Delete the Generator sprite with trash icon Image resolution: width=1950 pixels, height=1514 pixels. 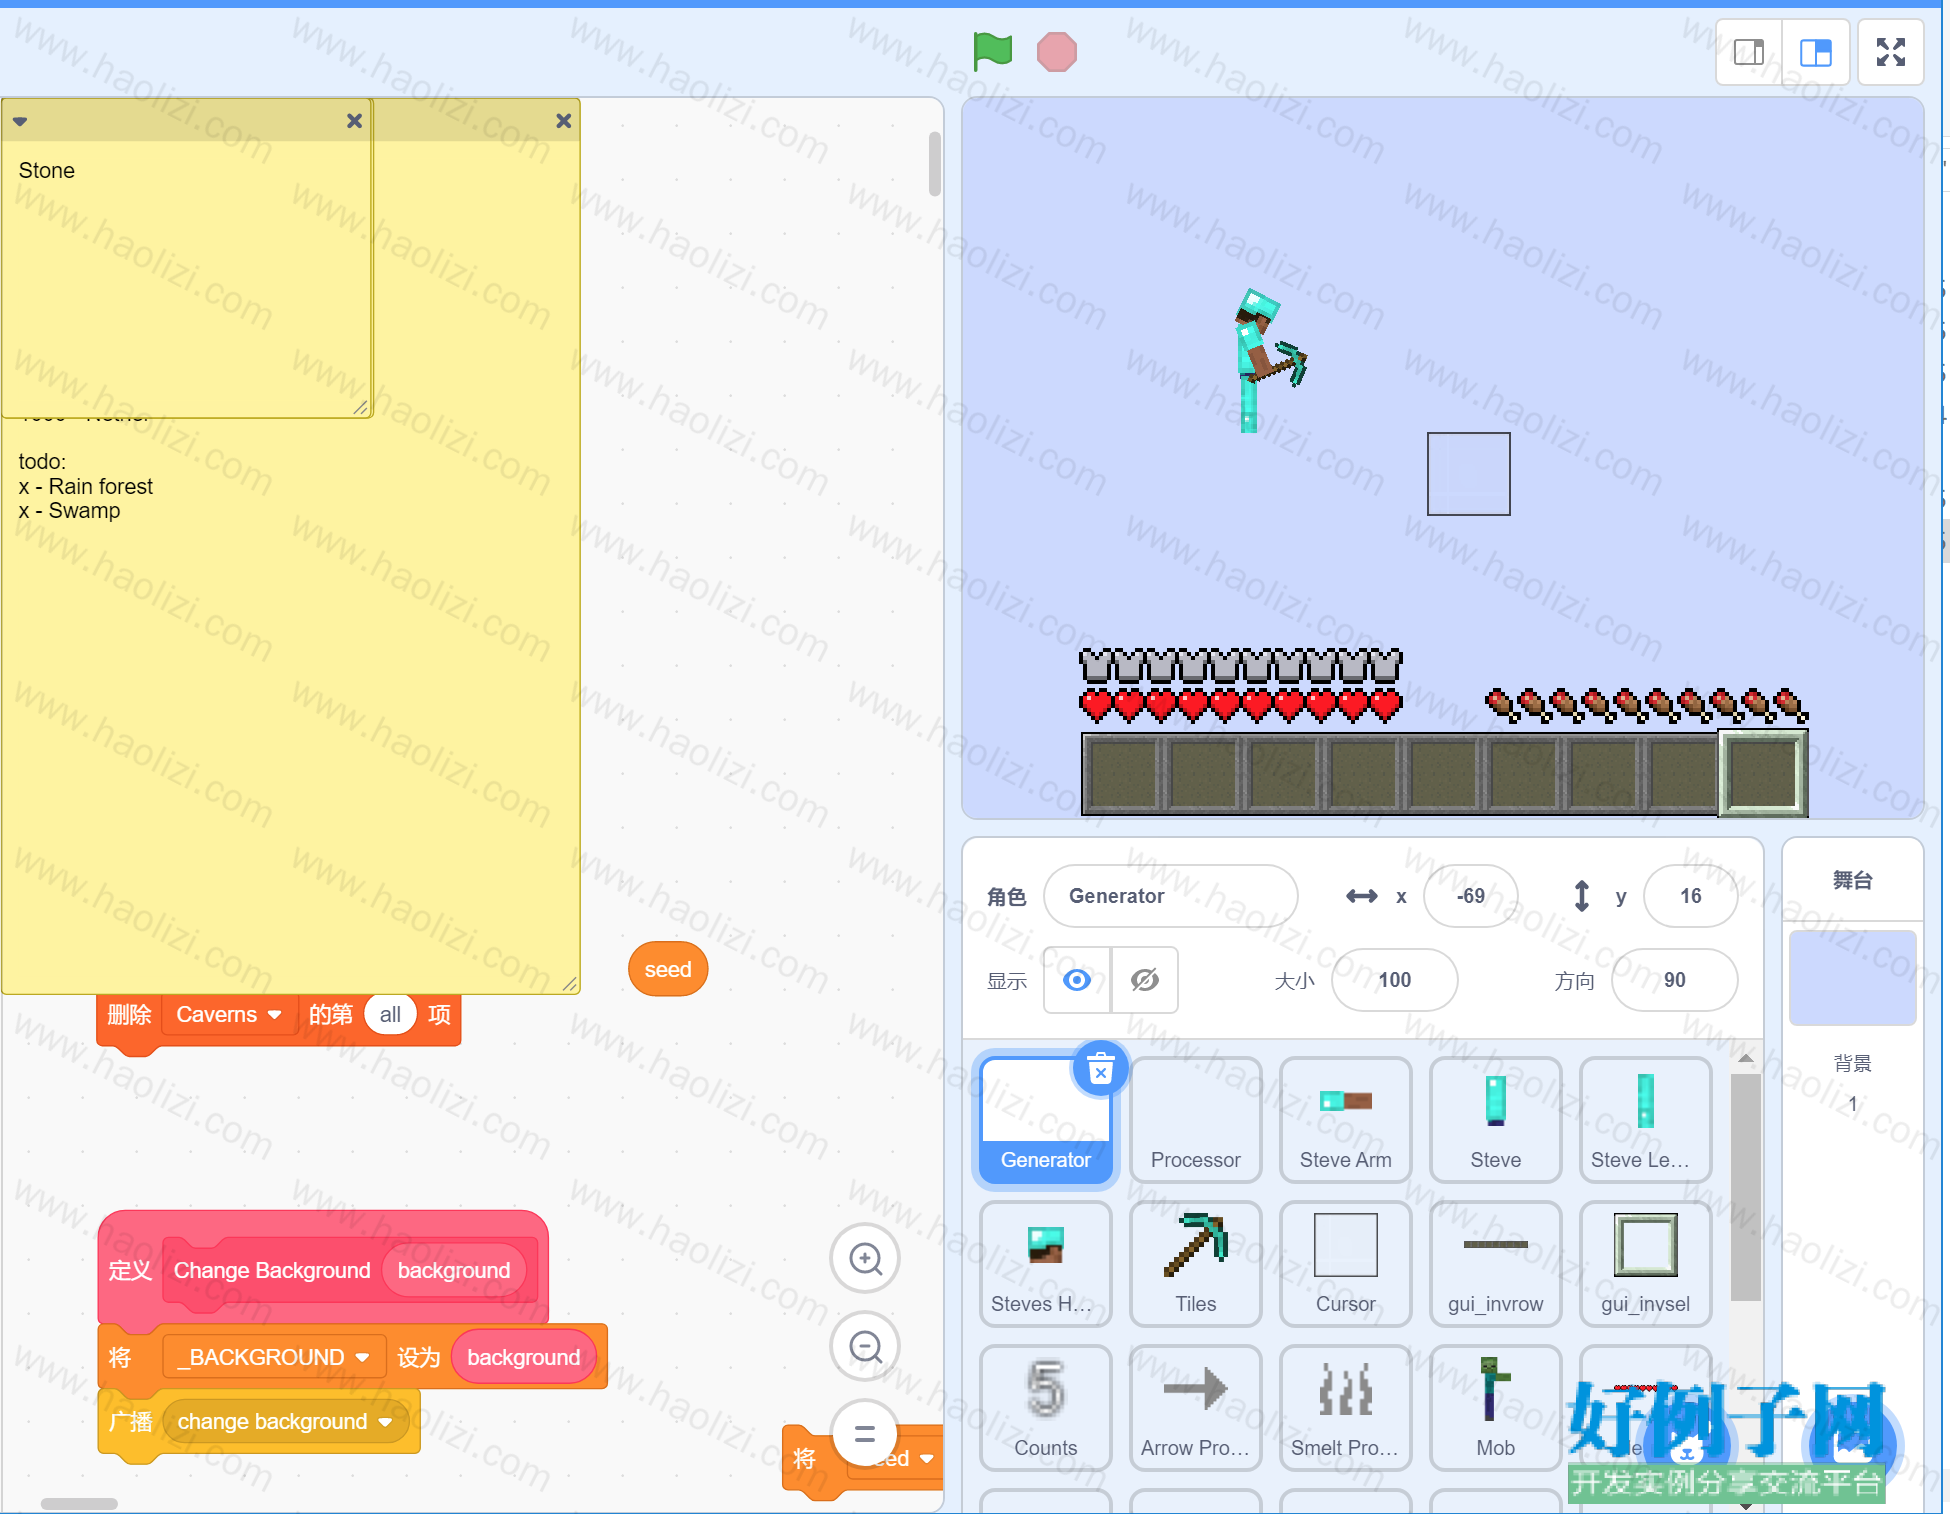(x=1100, y=1070)
